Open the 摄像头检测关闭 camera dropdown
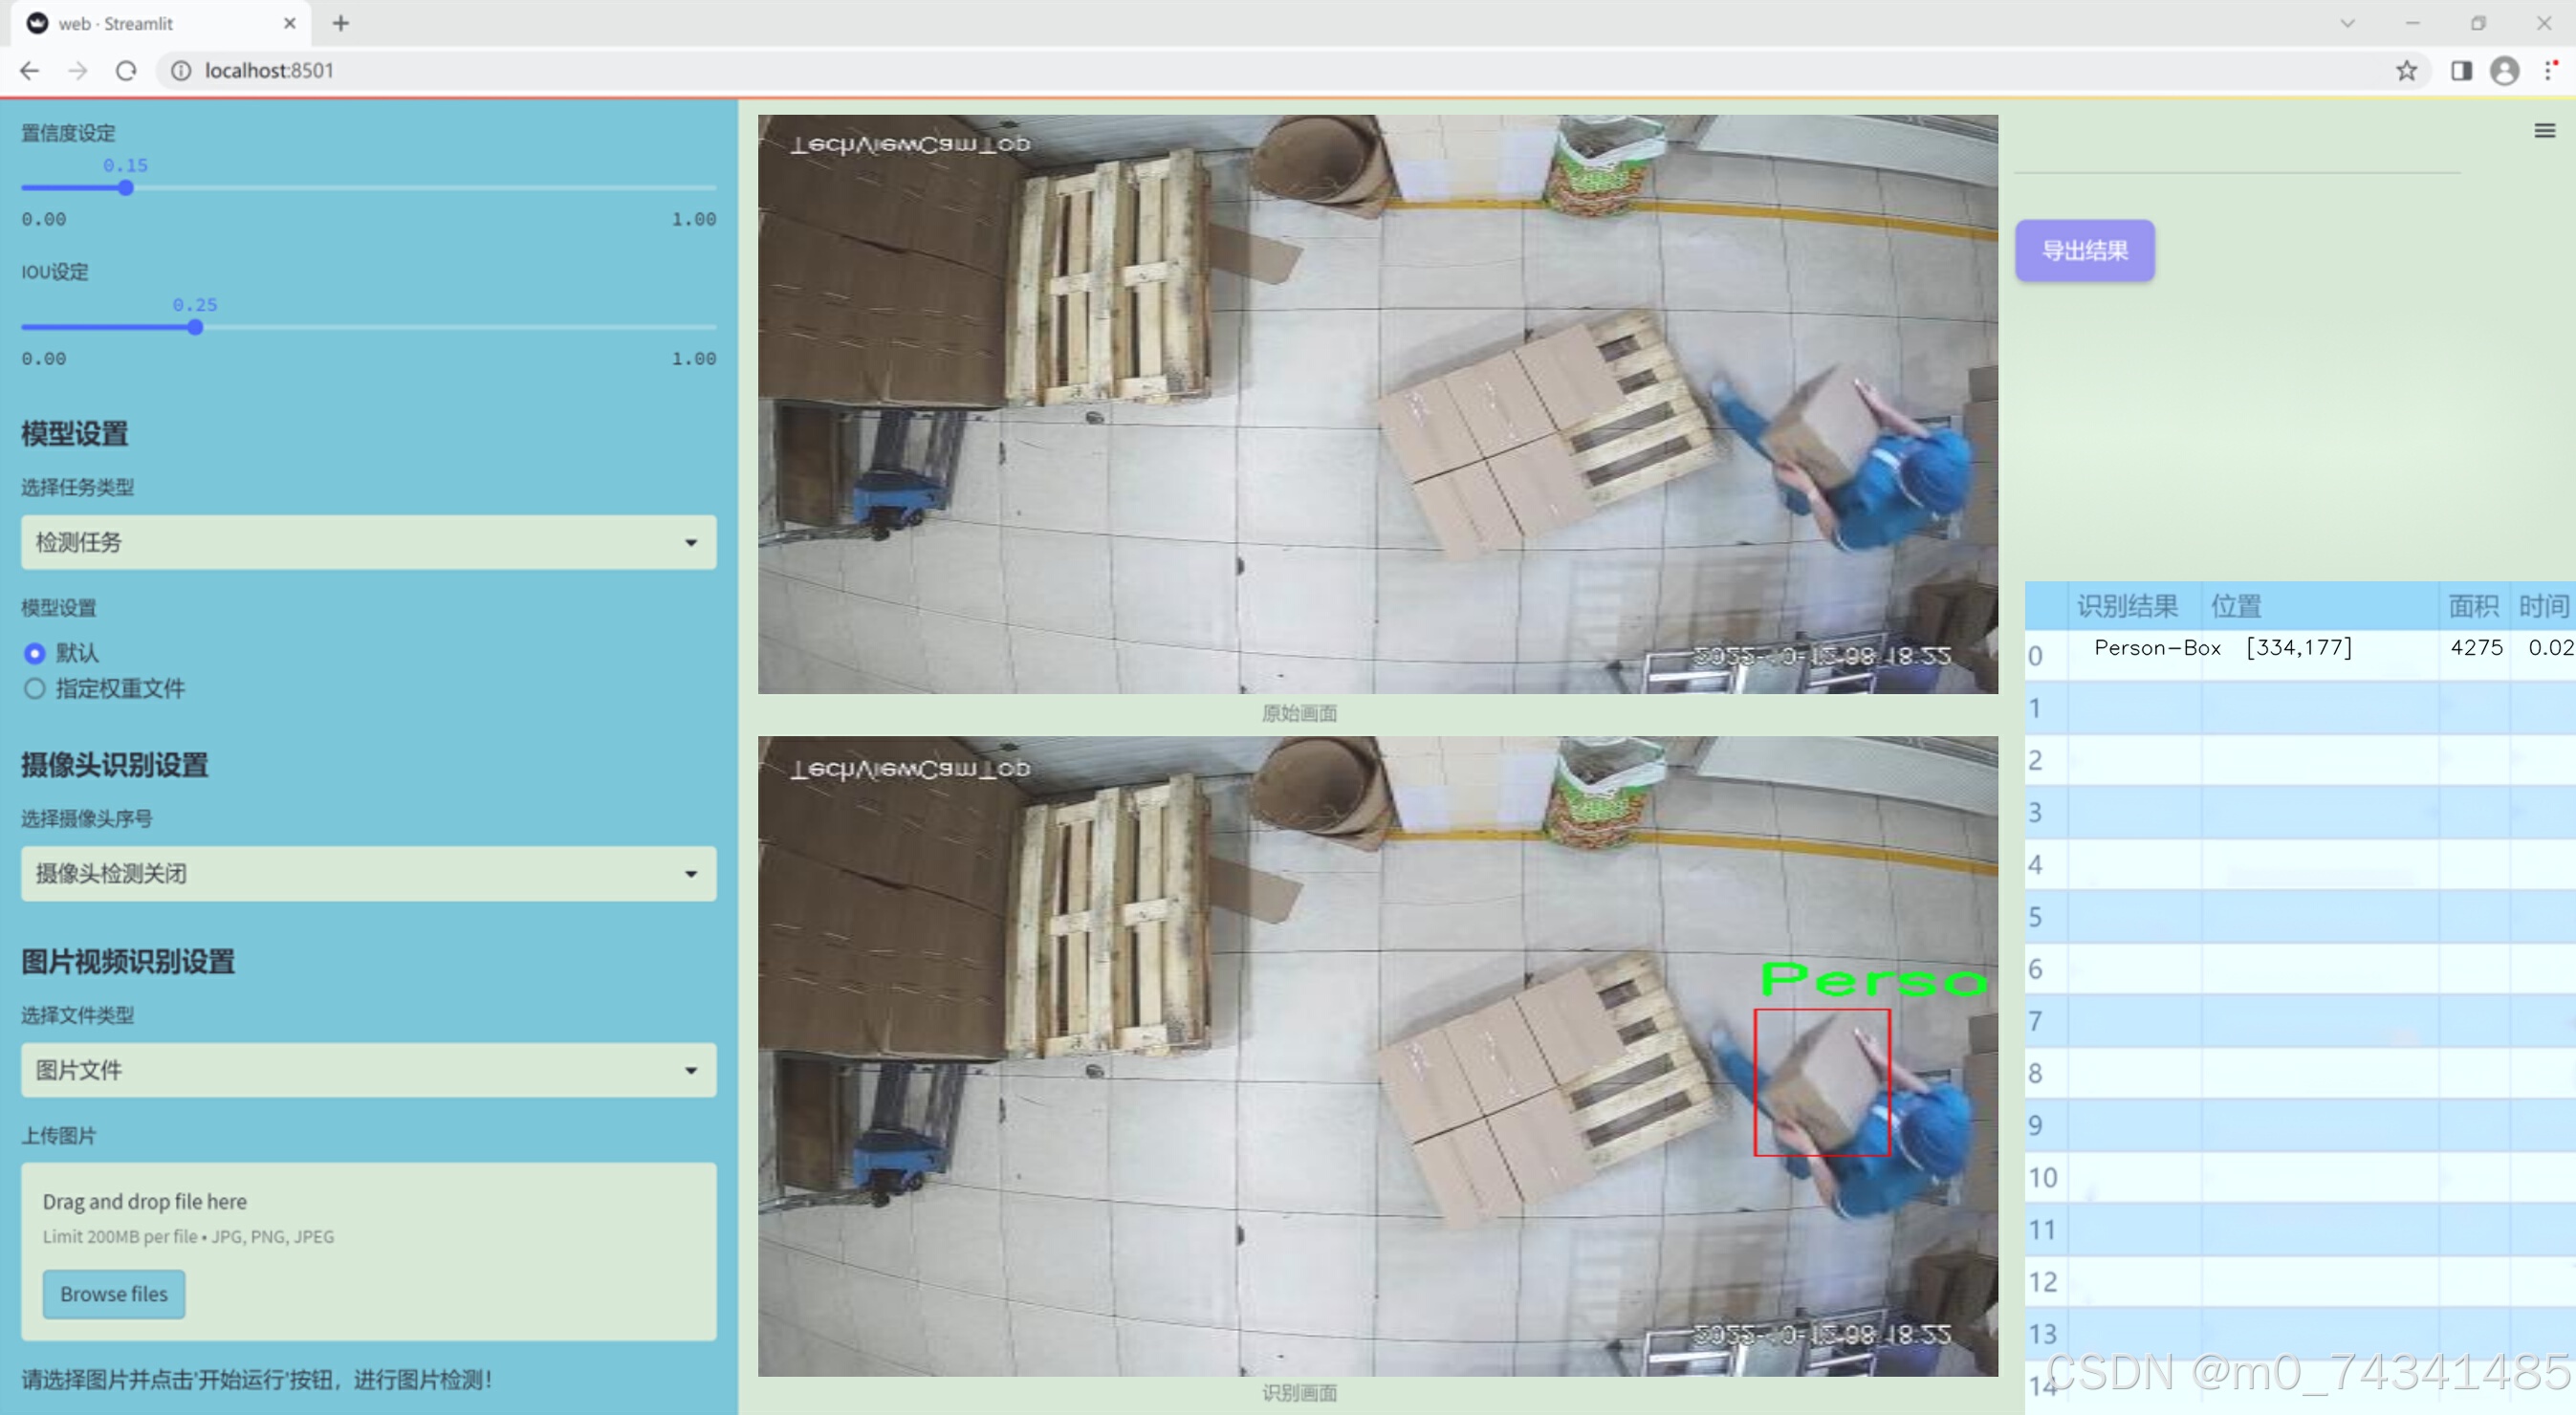This screenshot has height=1415, width=2576. pos(368,873)
